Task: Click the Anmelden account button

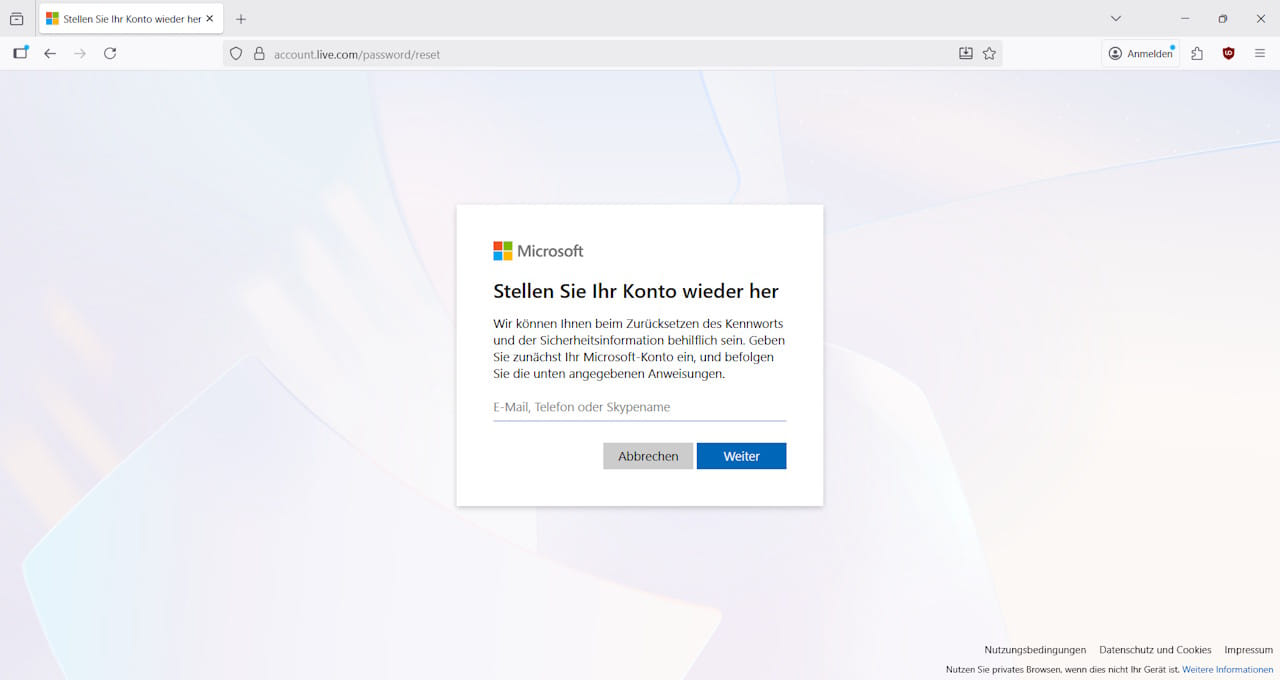Action: click(1141, 54)
